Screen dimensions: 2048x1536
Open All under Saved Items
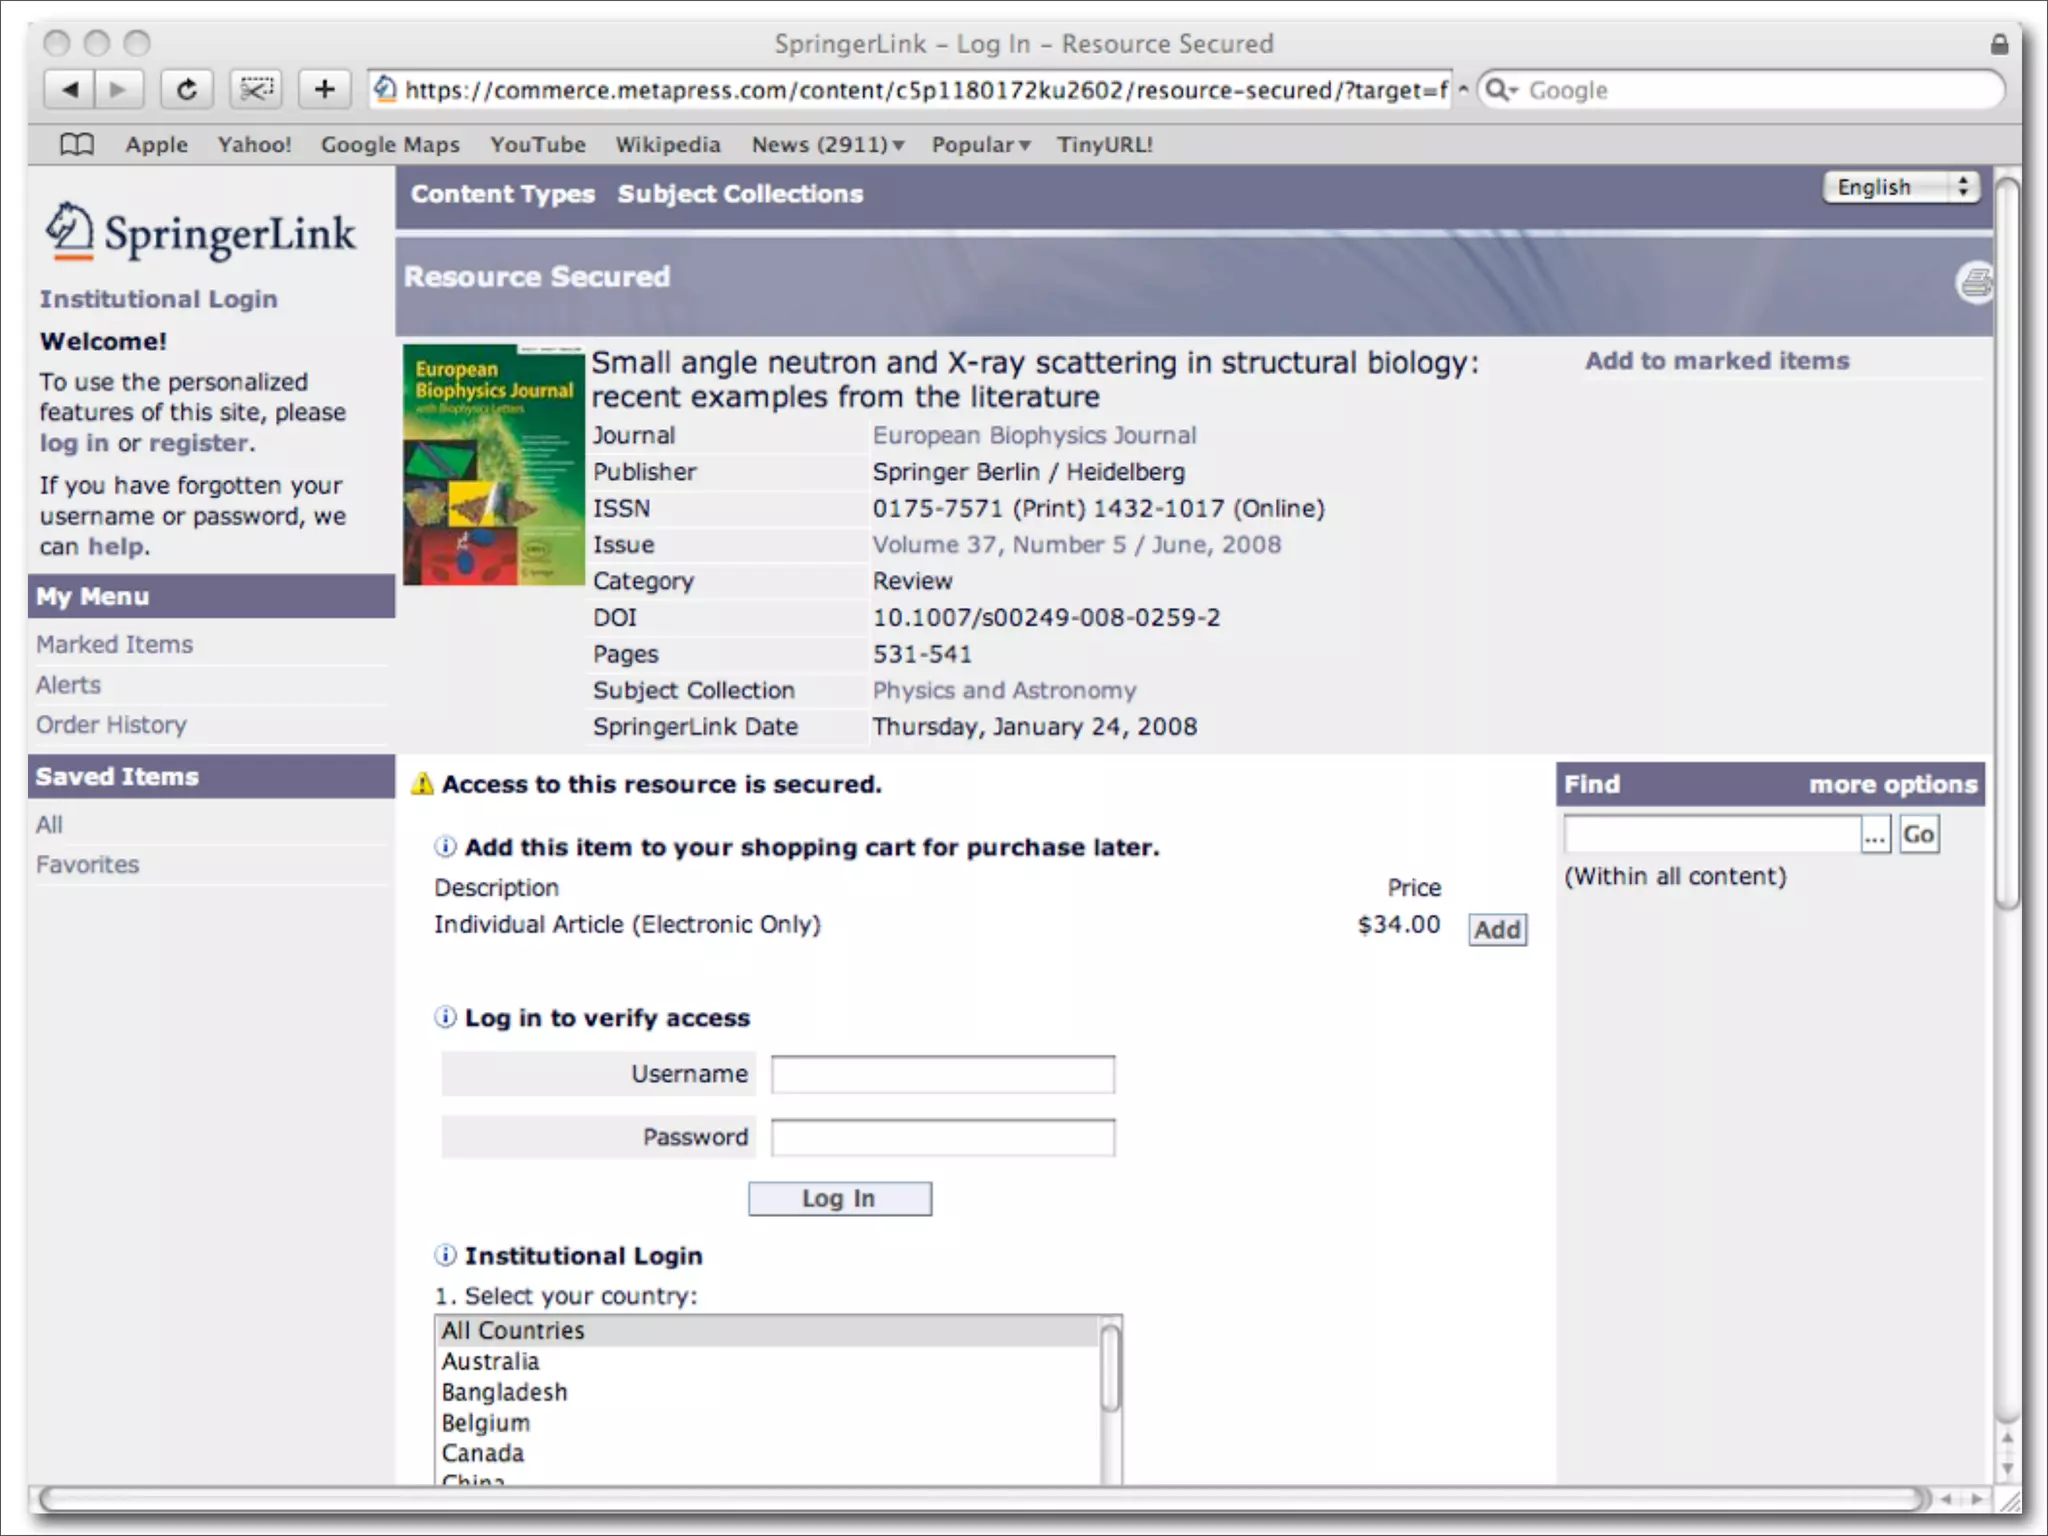49,825
